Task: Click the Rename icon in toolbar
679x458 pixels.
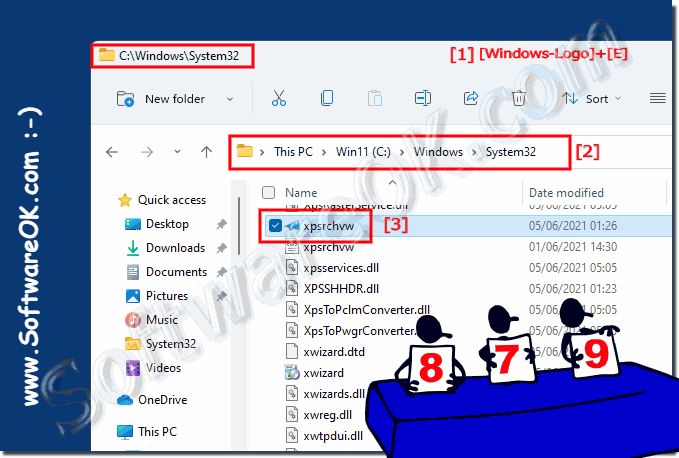Action: (x=423, y=98)
